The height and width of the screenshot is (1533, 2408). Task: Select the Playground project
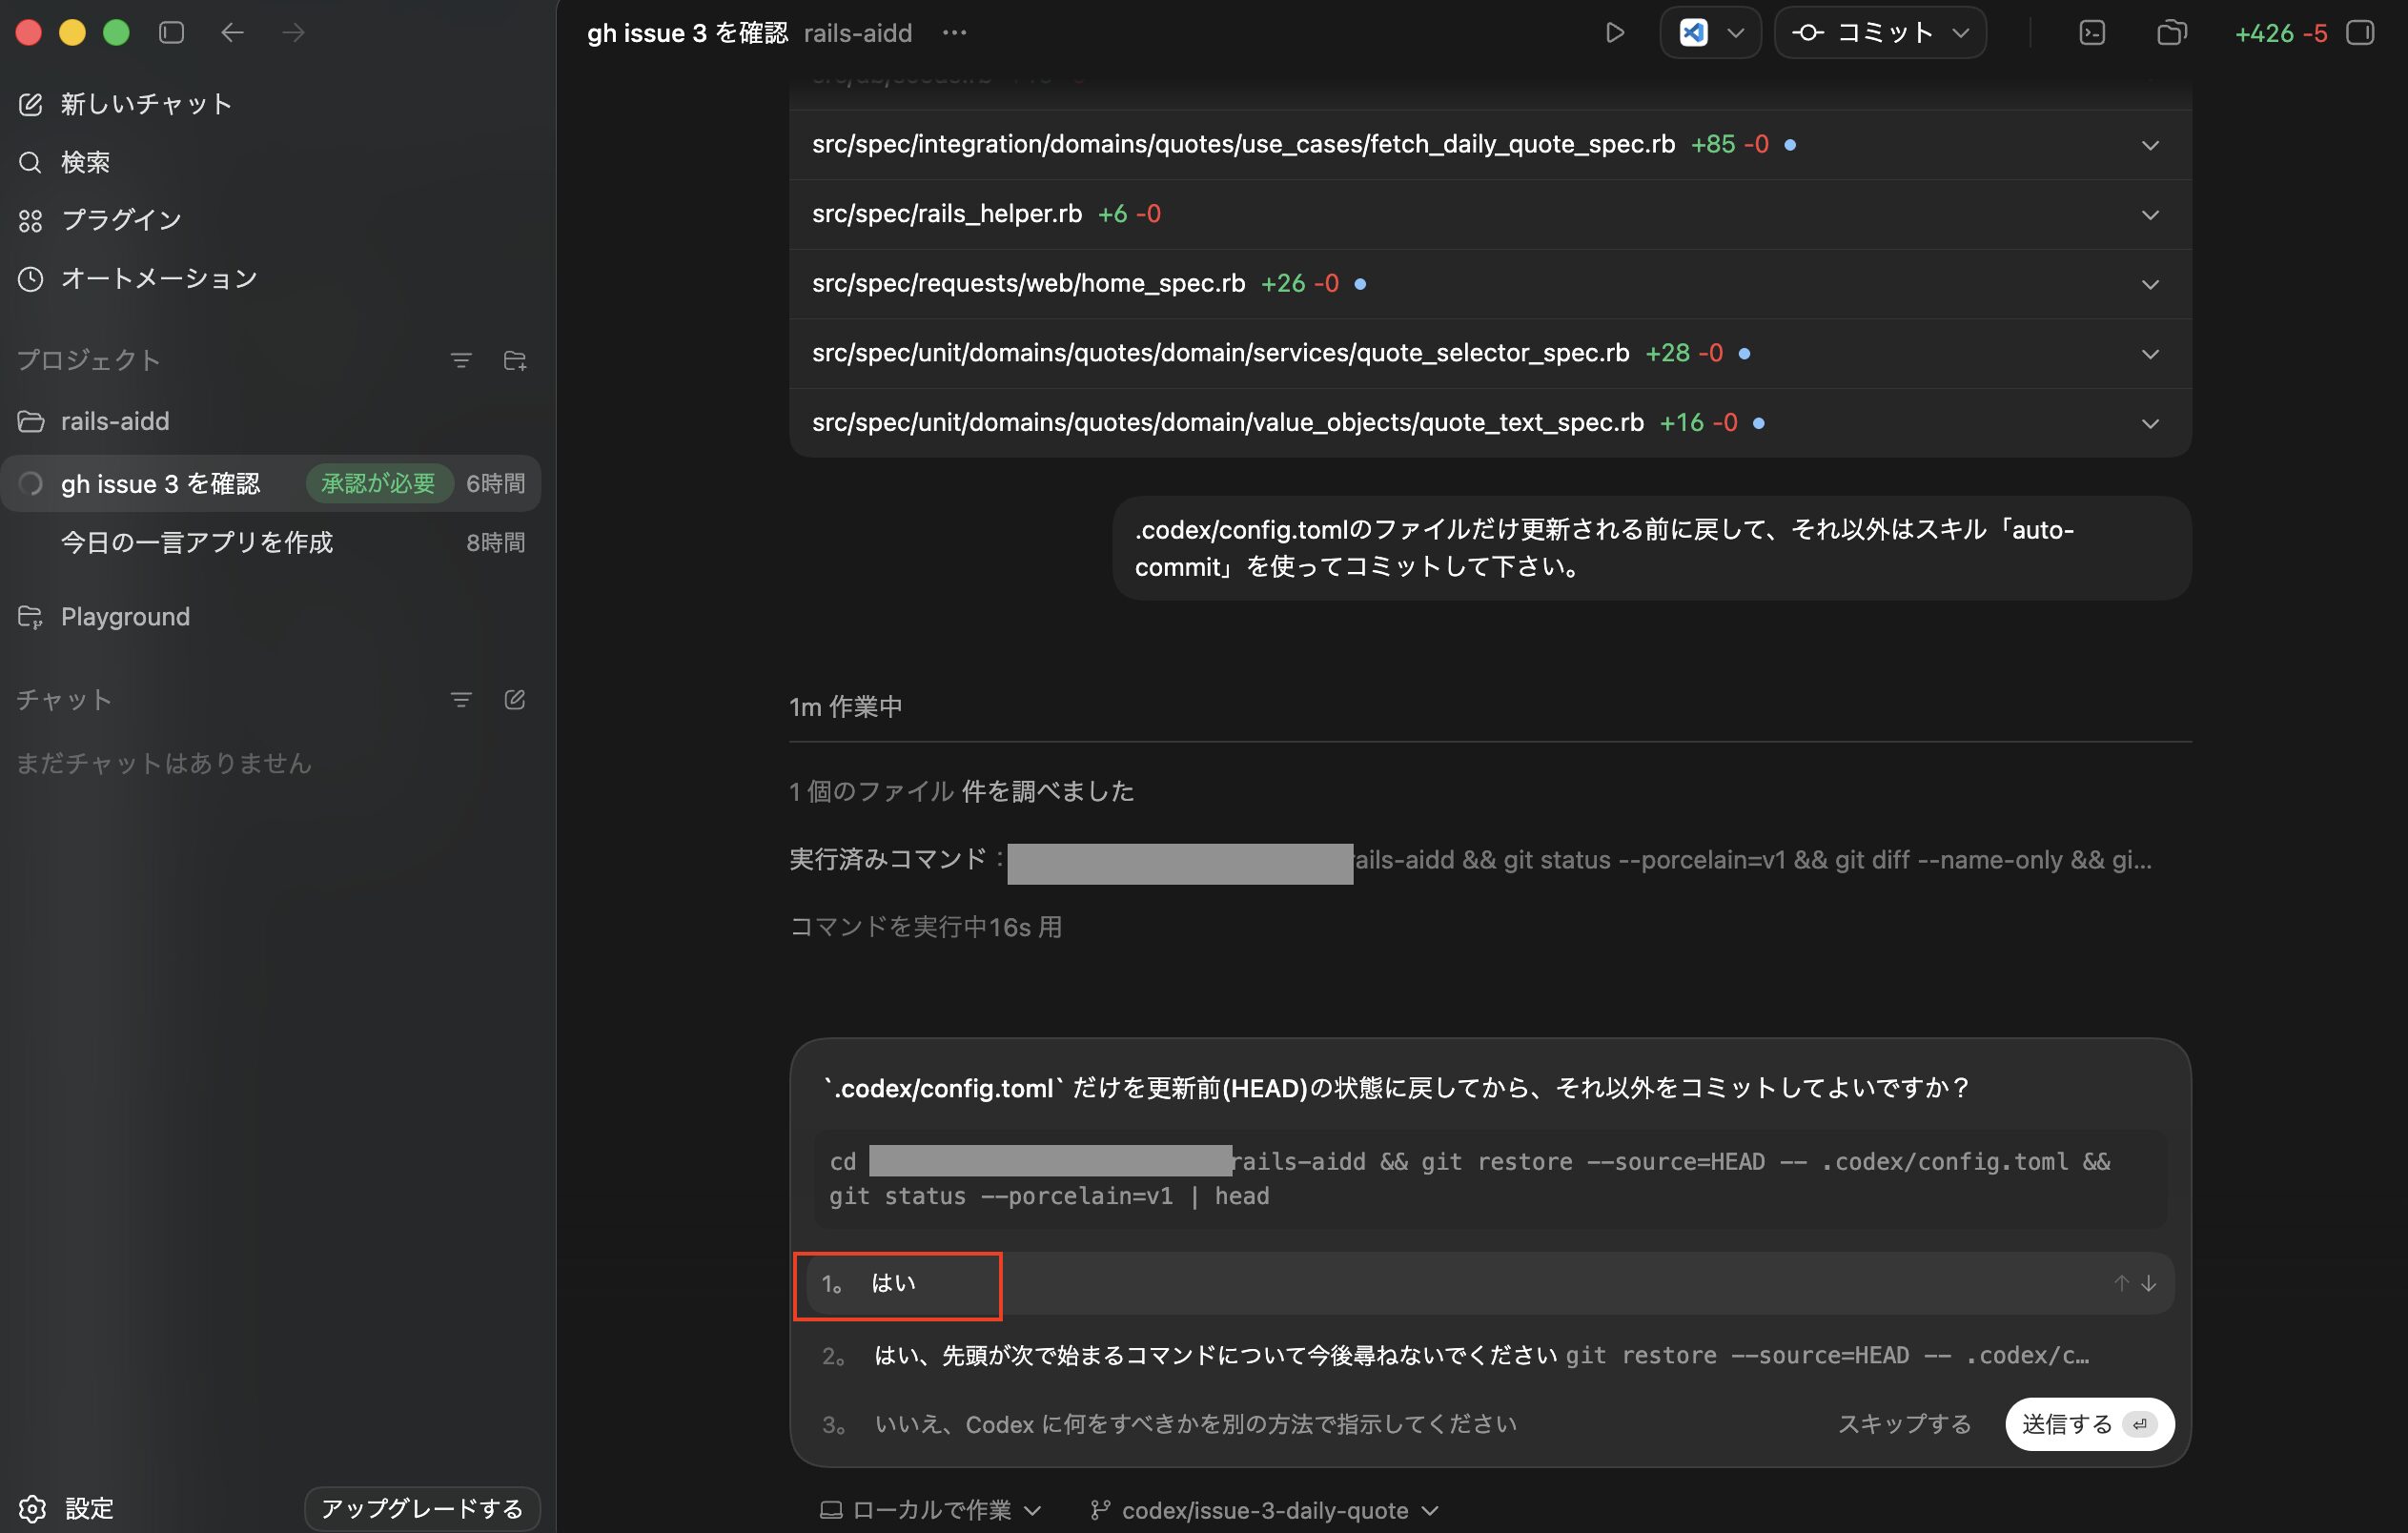pyautogui.click(x=125, y=617)
